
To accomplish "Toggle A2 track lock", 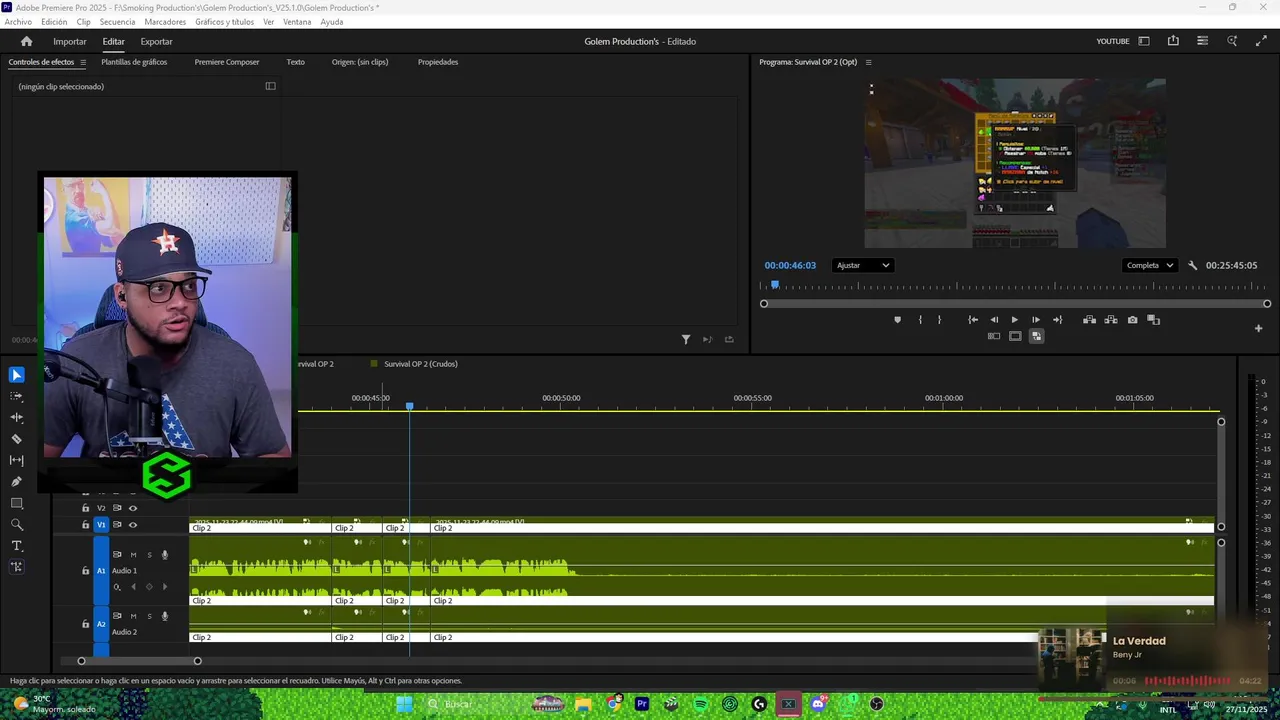I will point(85,624).
